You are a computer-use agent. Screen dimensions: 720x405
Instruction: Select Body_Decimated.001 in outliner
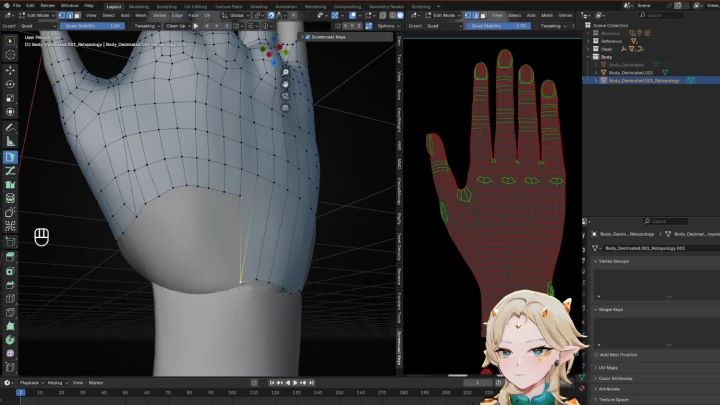pos(630,73)
